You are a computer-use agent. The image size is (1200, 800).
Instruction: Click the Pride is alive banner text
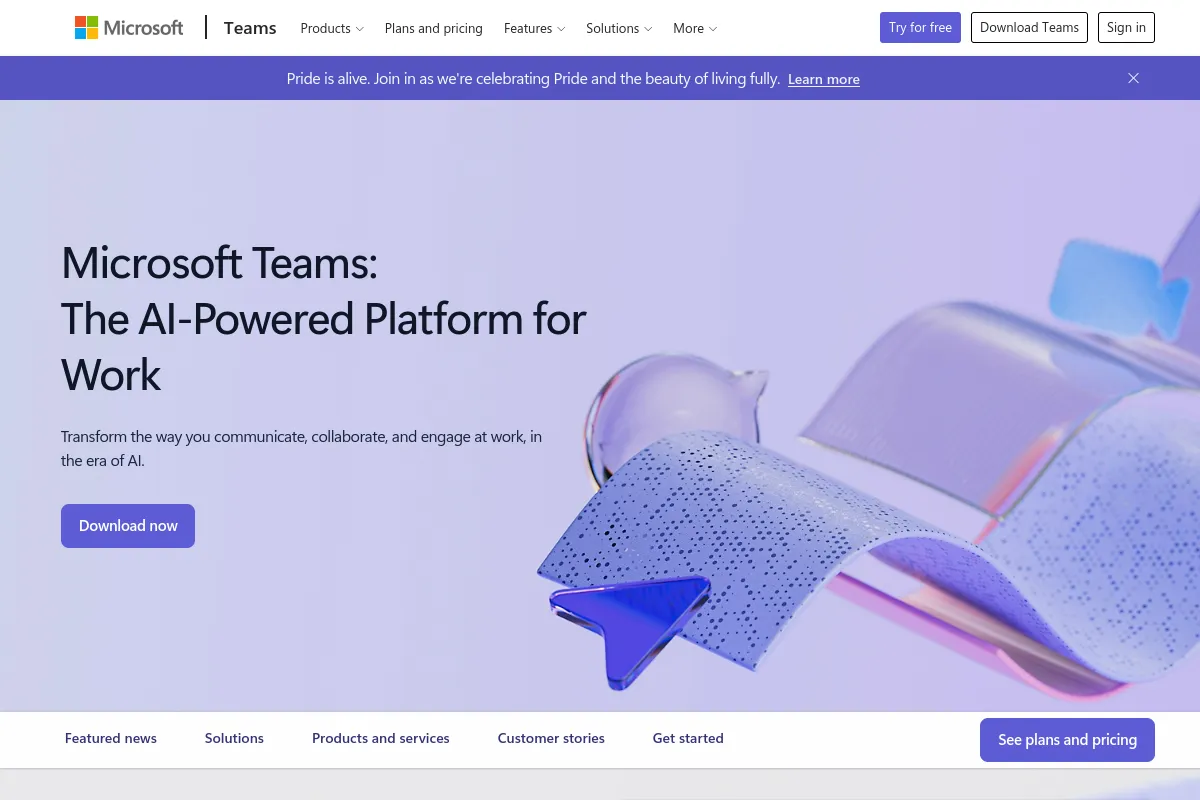click(x=533, y=78)
